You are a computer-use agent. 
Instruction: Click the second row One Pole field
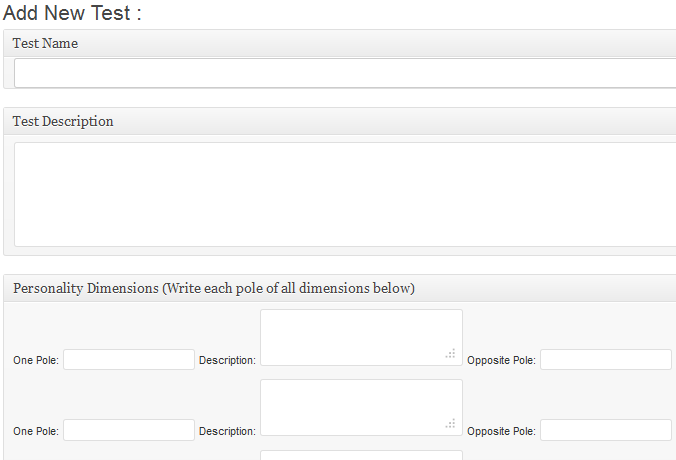(x=129, y=430)
